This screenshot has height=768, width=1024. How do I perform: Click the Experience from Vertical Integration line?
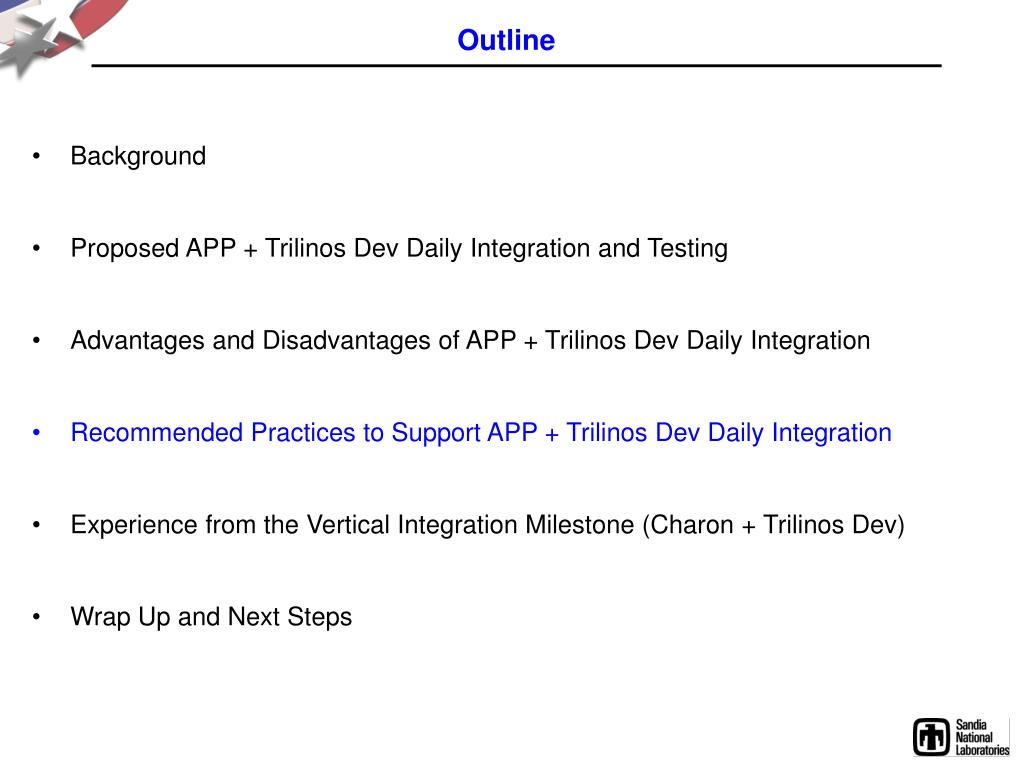pos(488,525)
